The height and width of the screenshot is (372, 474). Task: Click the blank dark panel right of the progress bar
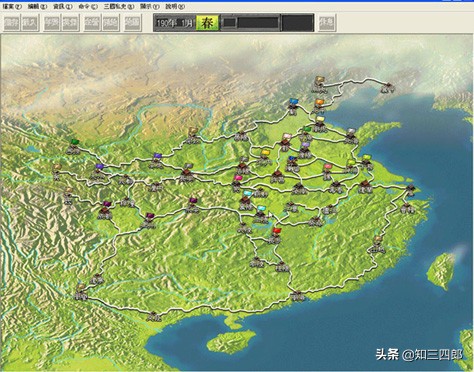pyautogui.click(x=297, y=23)
